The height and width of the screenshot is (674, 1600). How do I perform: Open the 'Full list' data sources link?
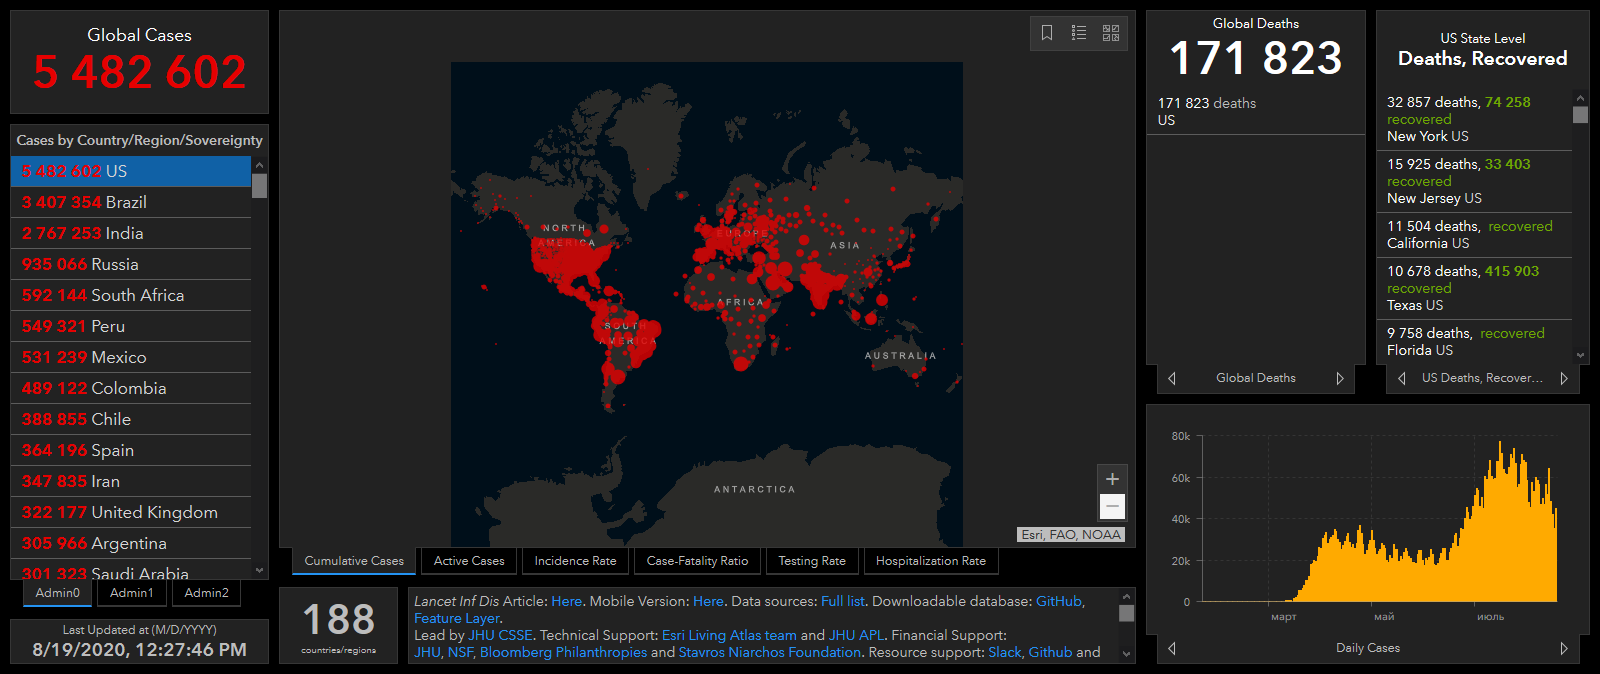pyautogui.click(x=843, y=601)
